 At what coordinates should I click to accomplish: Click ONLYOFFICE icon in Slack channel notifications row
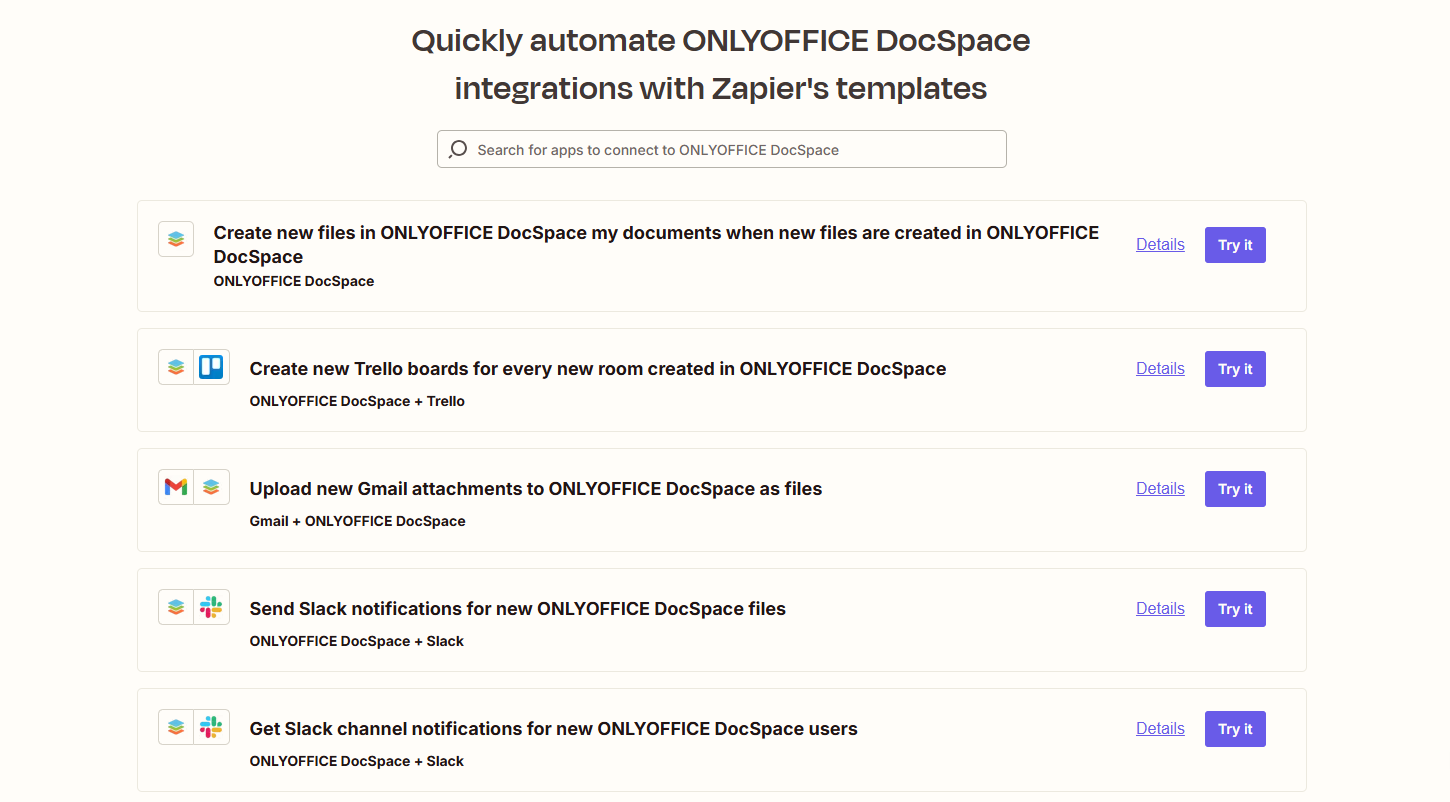[x=176, y=727]
